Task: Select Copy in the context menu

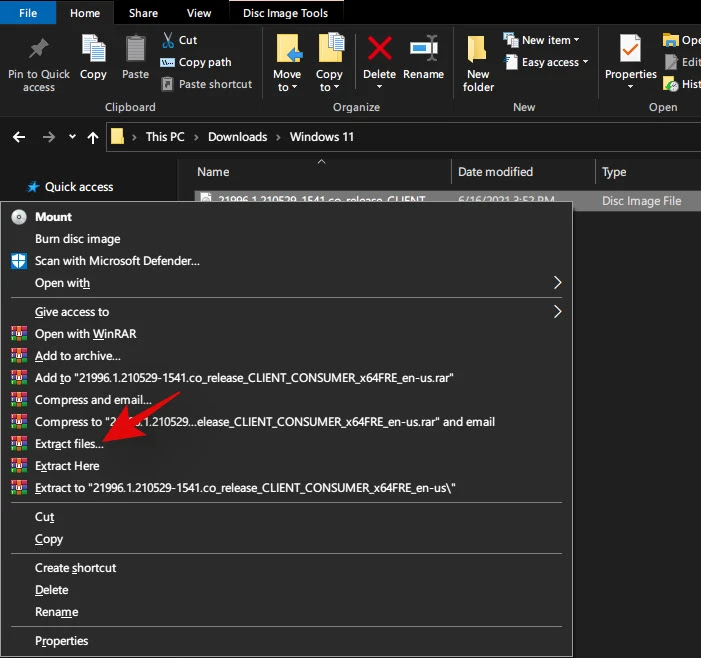Action: point(286,539)
